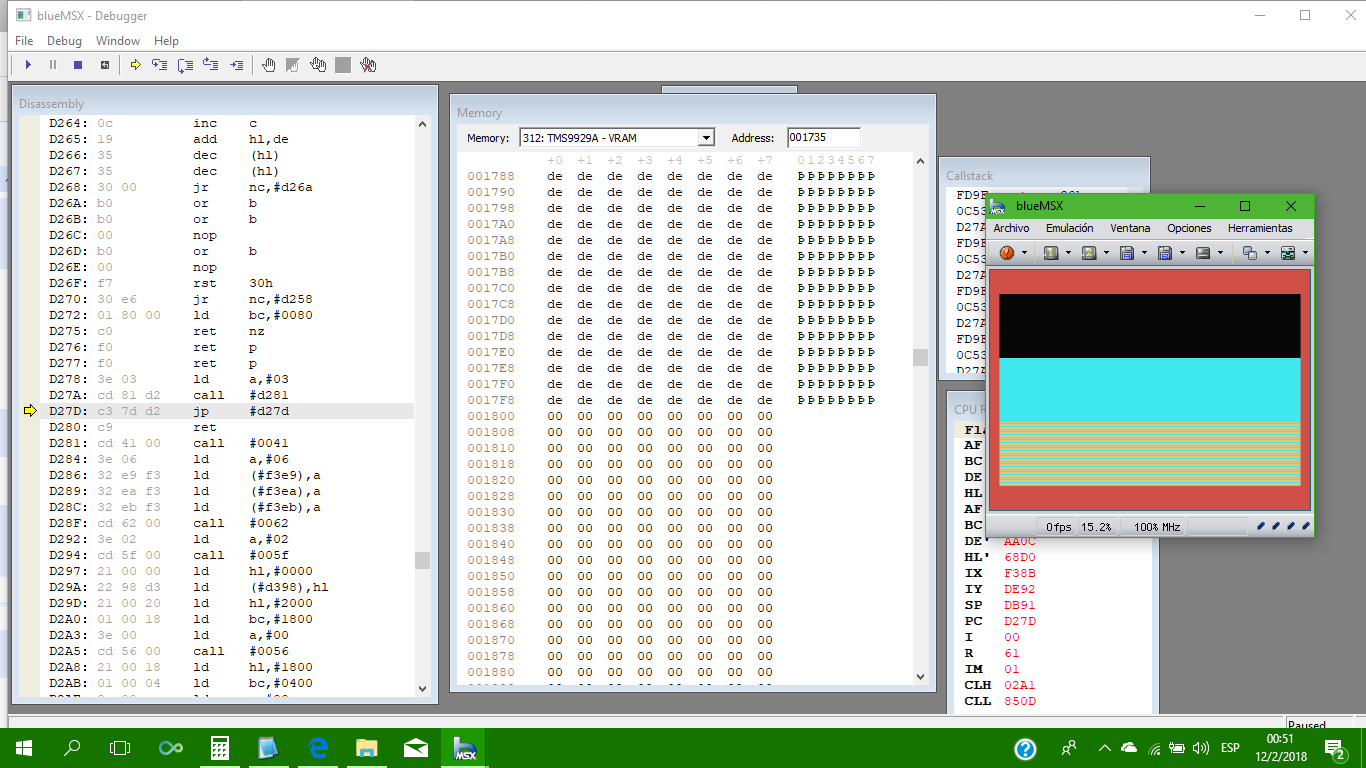Screen dimensions: 1366x768
Task: Expand the cassette icon dropdown arrow
Action: [x=1221, y=252]
